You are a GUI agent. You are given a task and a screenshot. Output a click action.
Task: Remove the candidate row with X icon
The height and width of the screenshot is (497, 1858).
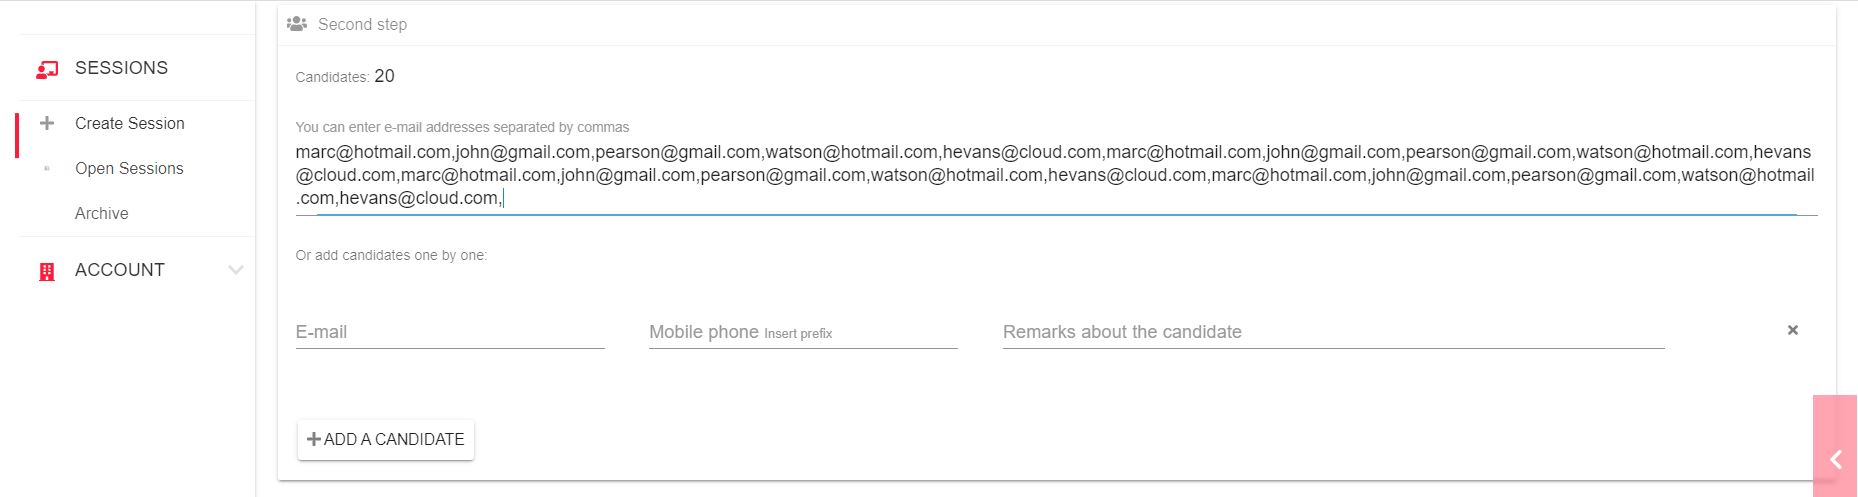click(x=1792, y=330)
